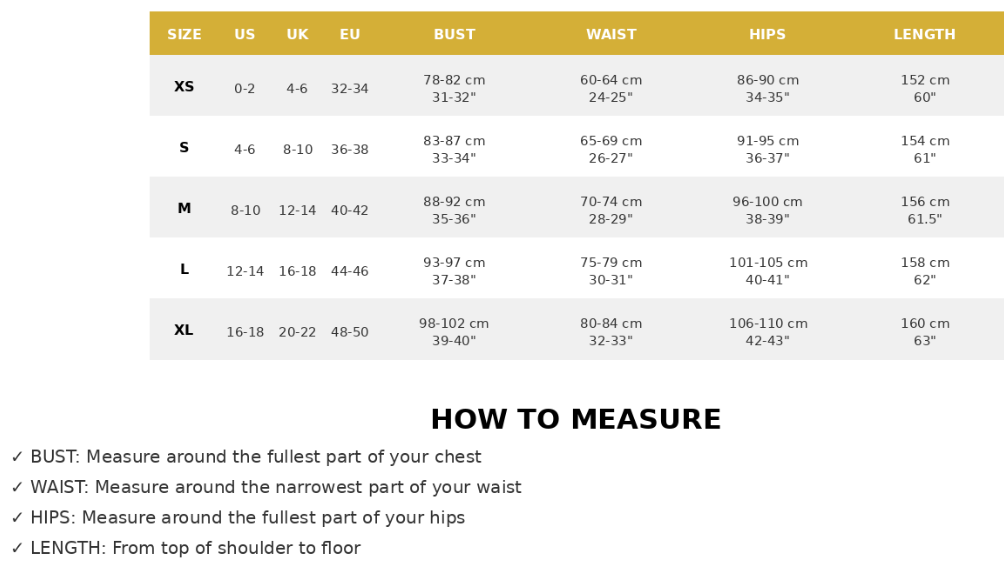This screenshot has height=567, width=1007.
Task: Click the HOW TO MEASURE heading
Action: click(x=575, y=420)
